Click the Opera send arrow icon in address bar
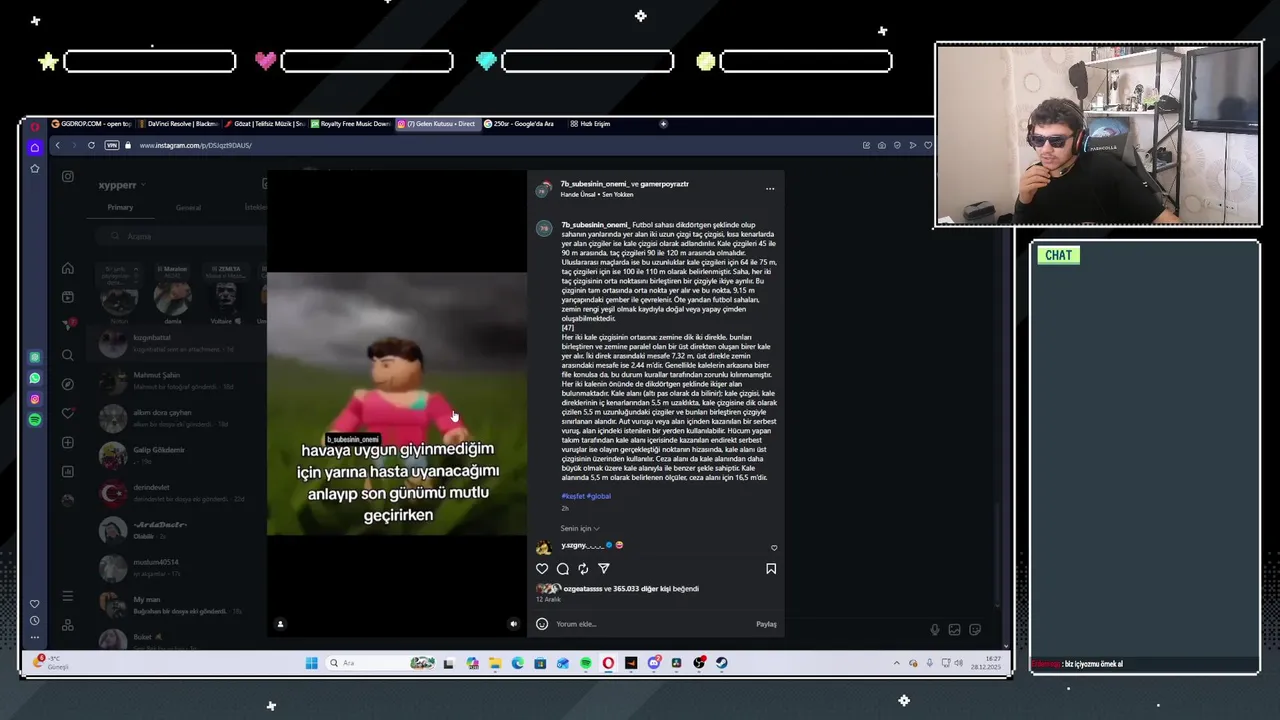Image resolution: width=1280 pixels, height=720 pixels. (912, 145)
